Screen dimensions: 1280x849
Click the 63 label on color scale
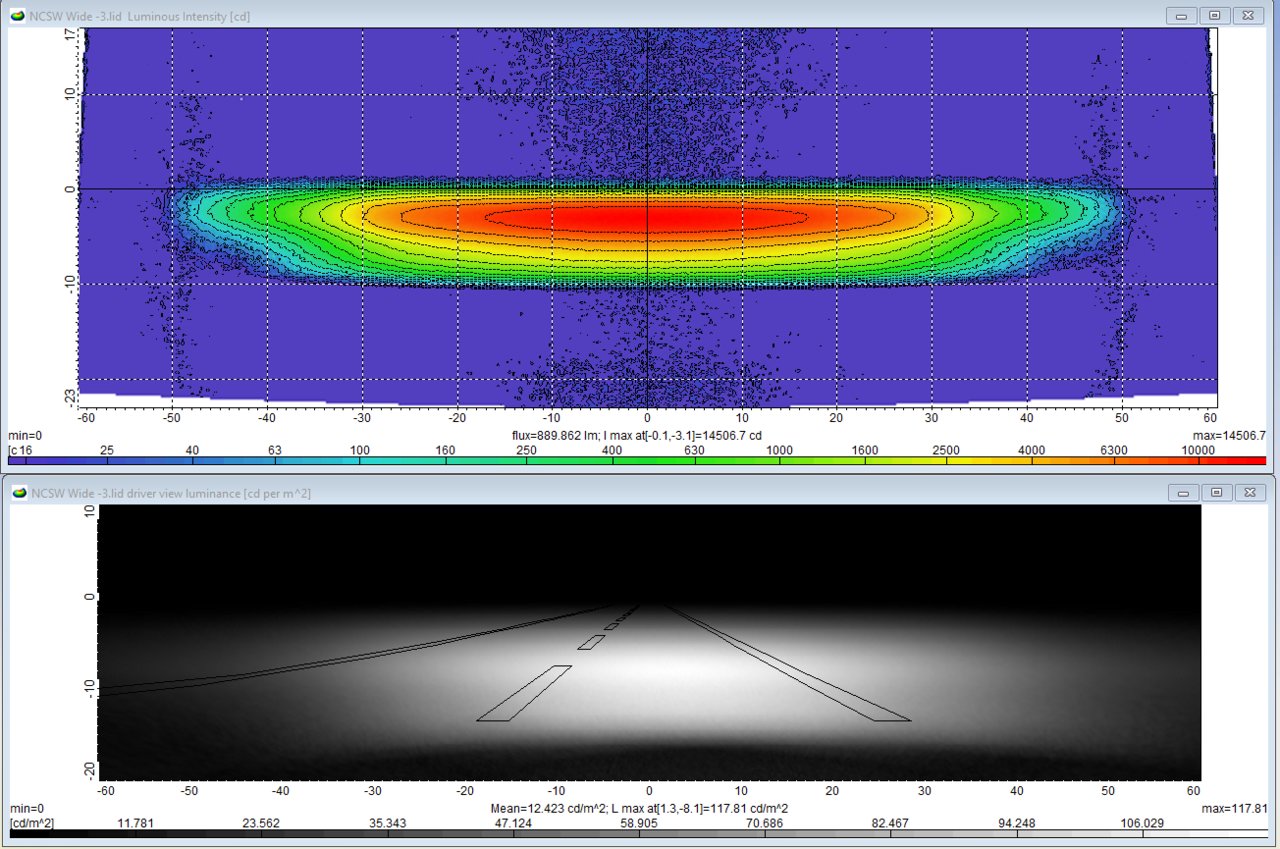(x=274, y=451)
